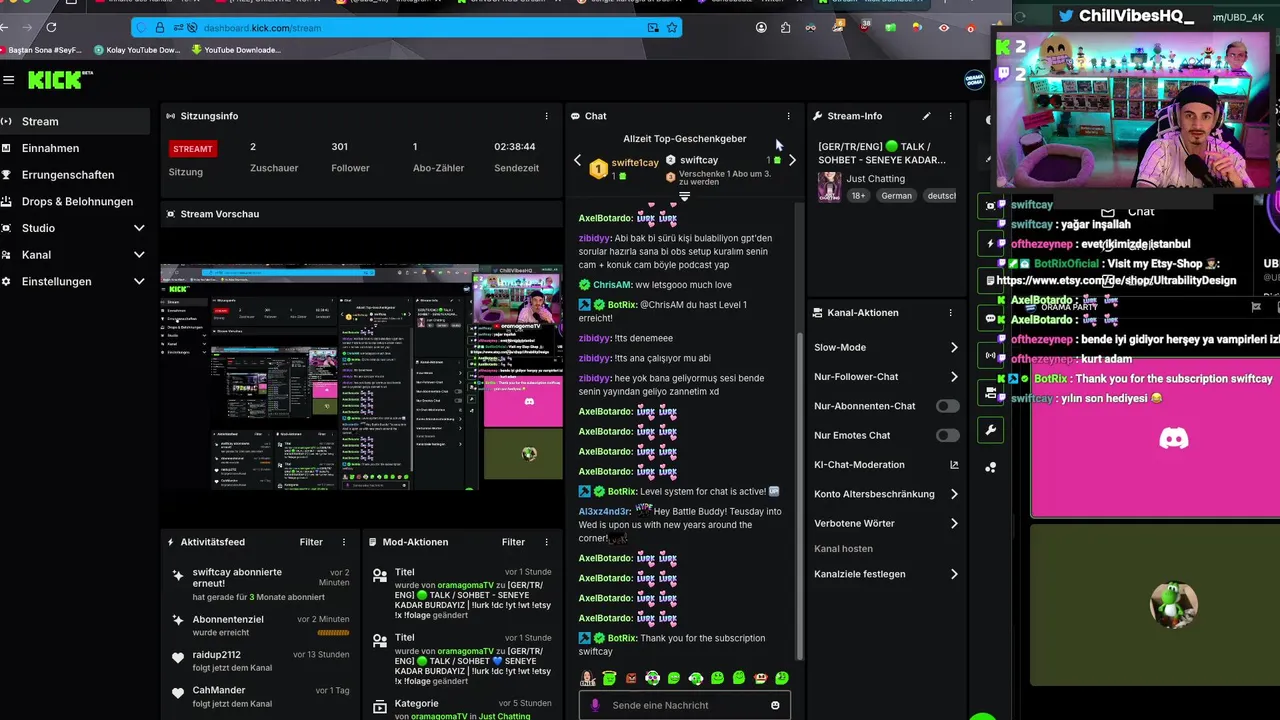Open Nur-Follower-Chat options
The width and height of the screenshot is (1280, 720).
[x=886, y=377]
